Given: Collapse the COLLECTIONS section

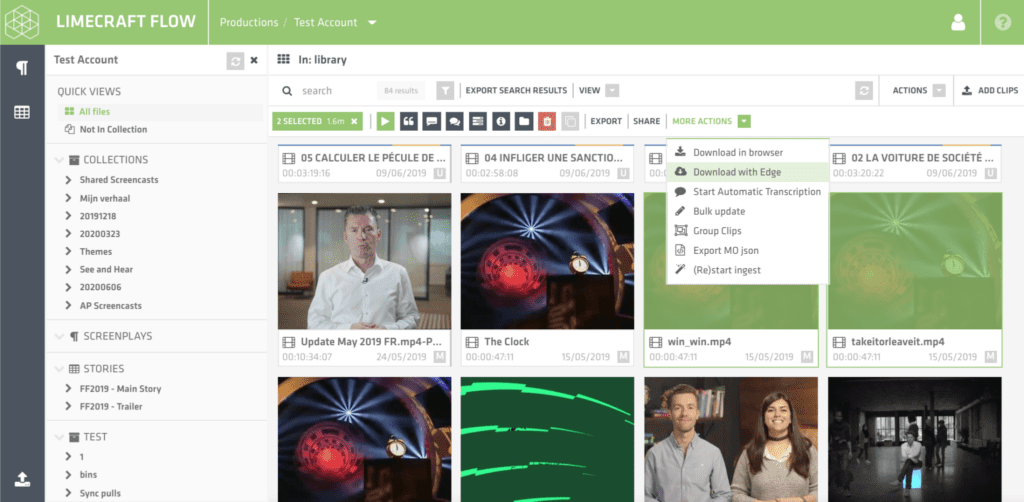Looking at the screenshot, I should 60,159.
